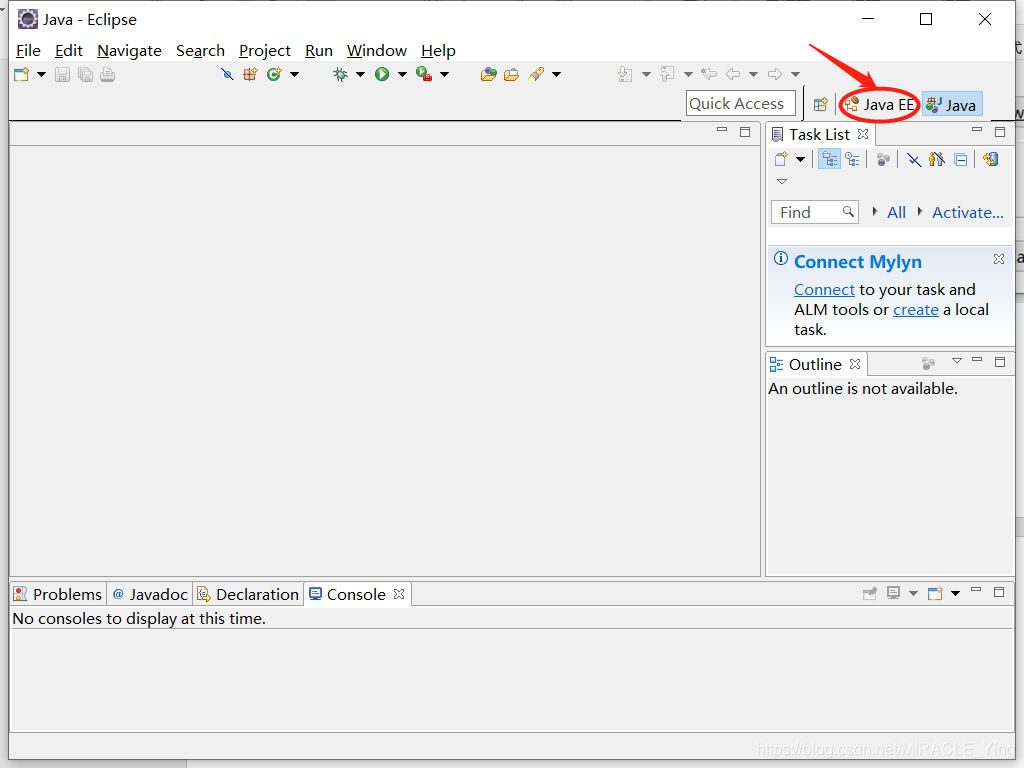
Task: Select the Java perspective button
Action: (x=952, y=105)
